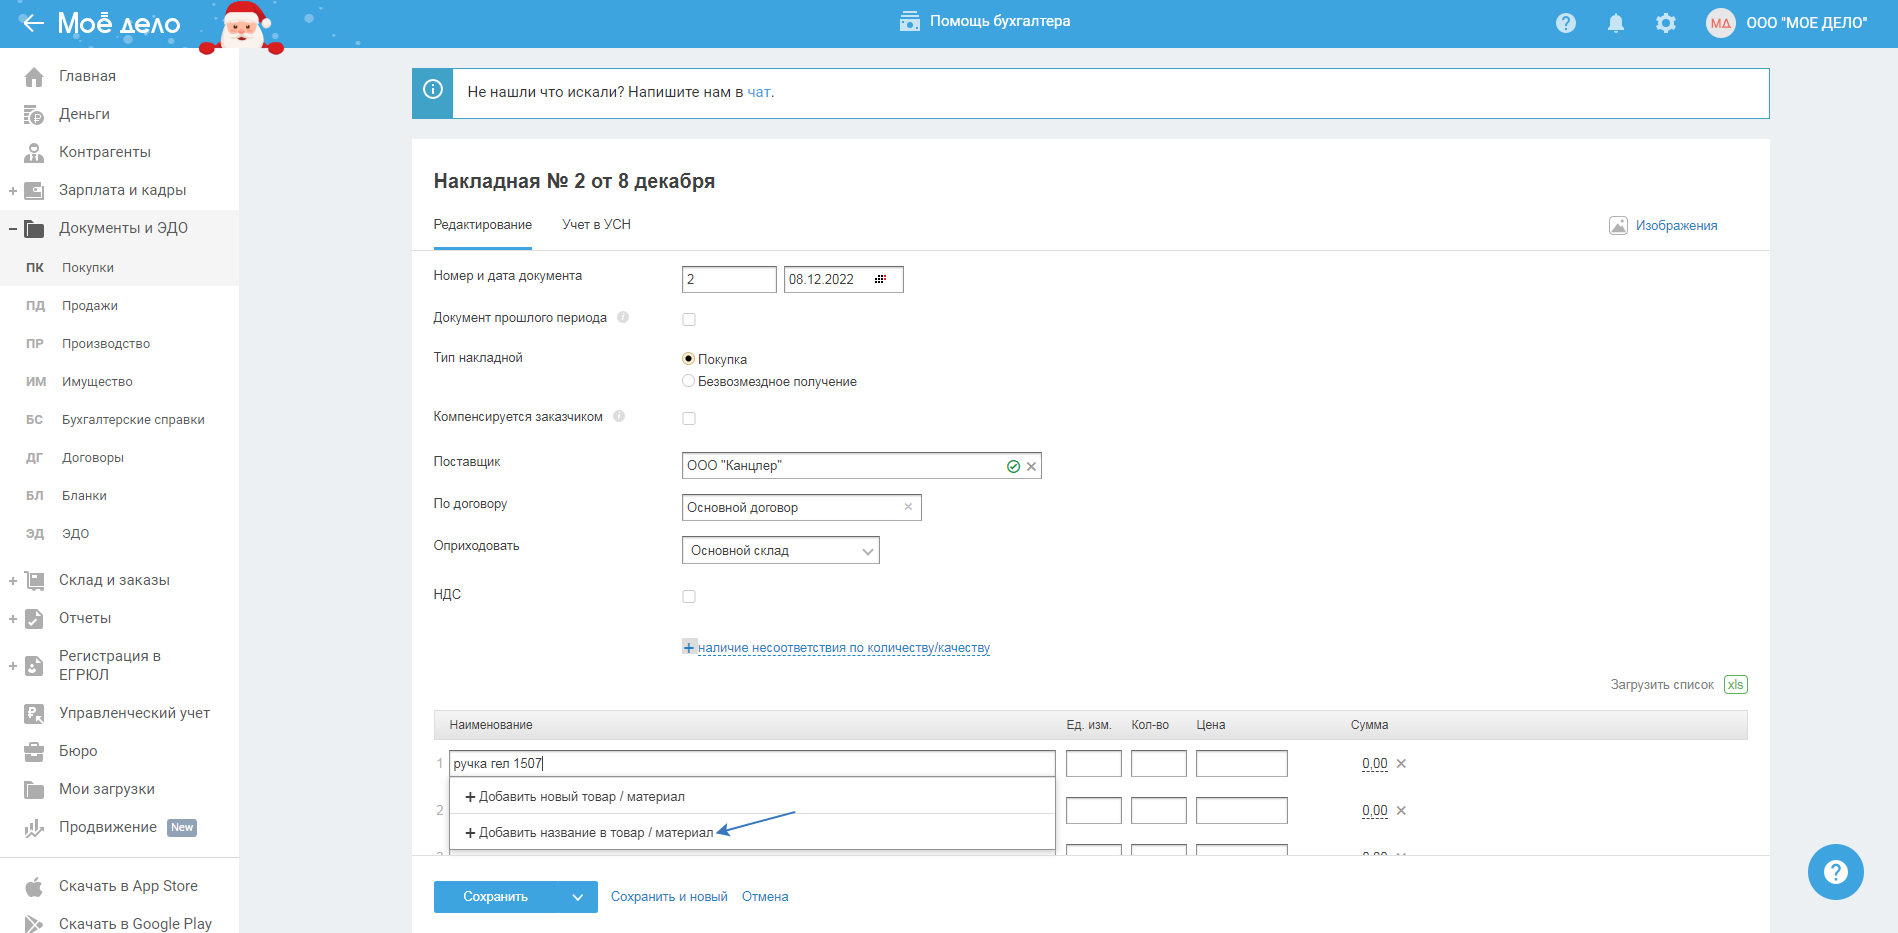Select the Безвозмездное получение radio button
This screenshot has width=1898, height=933.
(688, 381)
